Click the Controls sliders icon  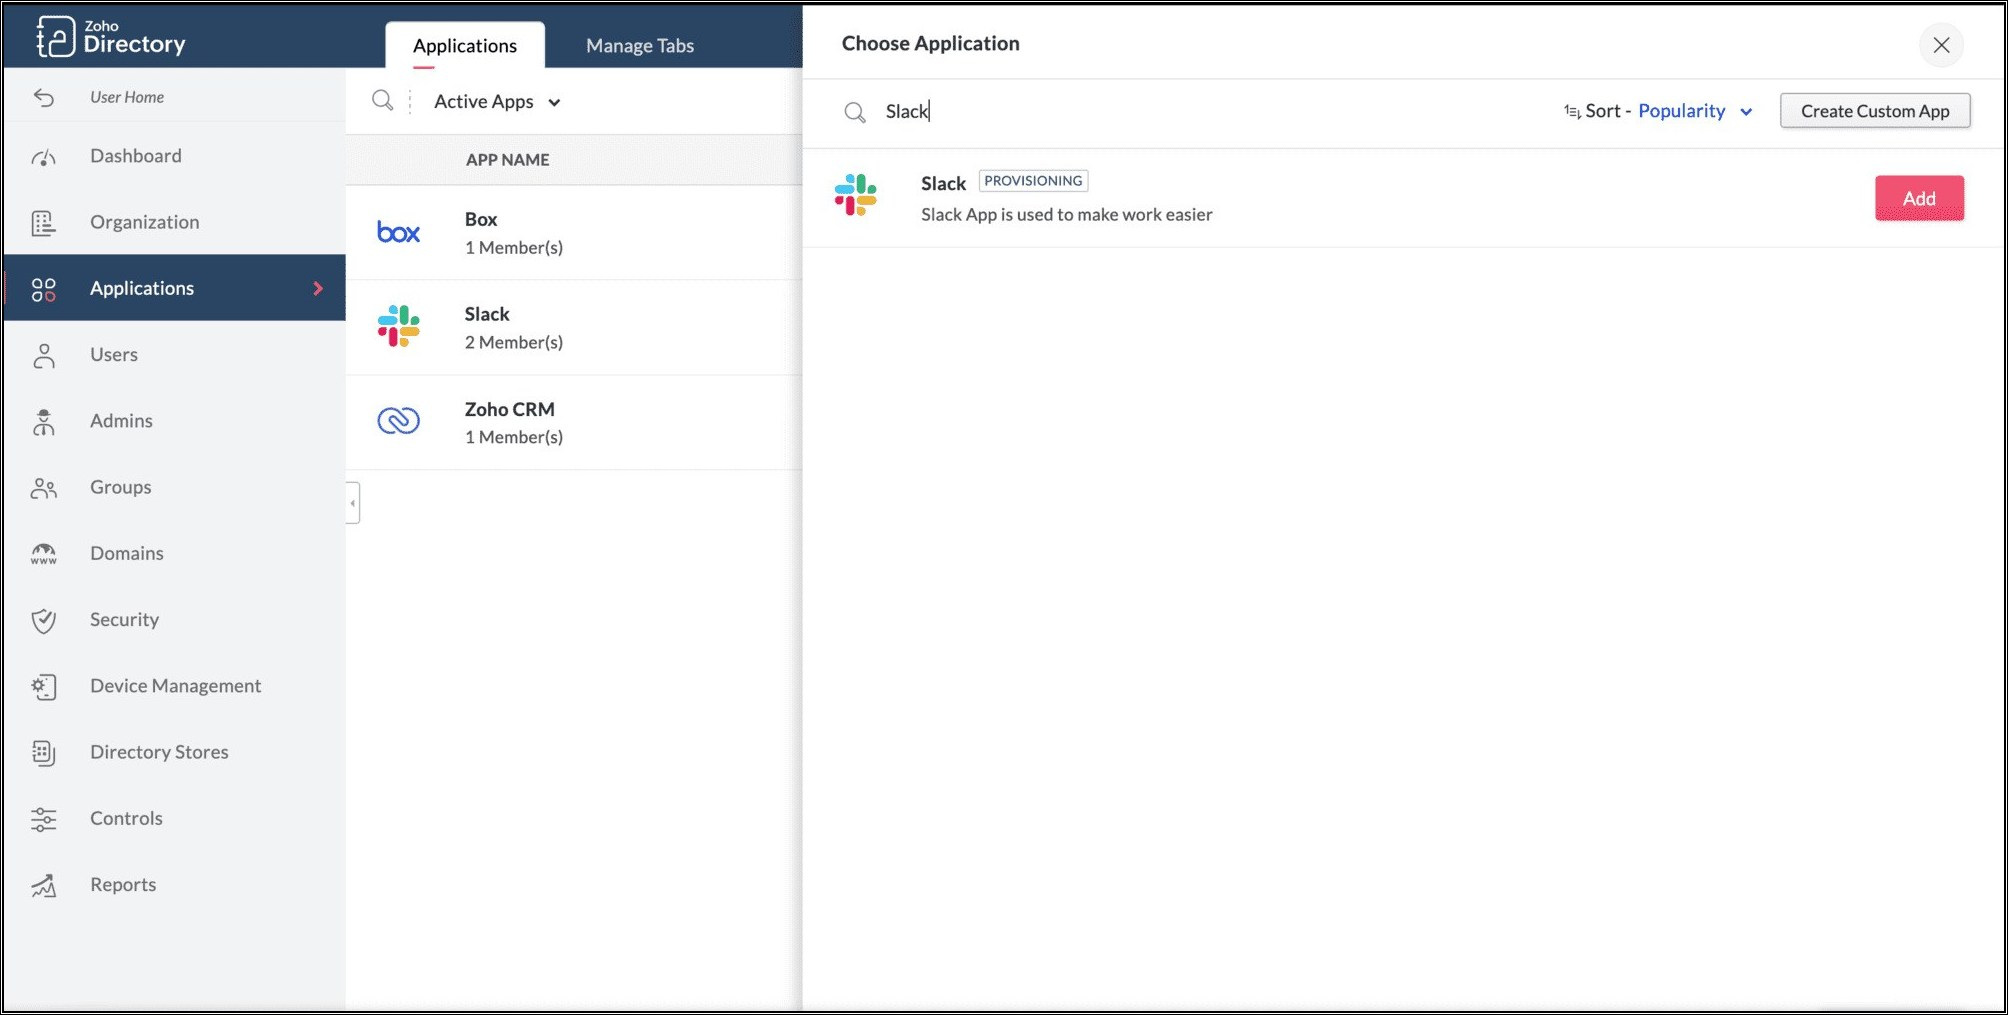pyautogui.click(x=44, y=819)
